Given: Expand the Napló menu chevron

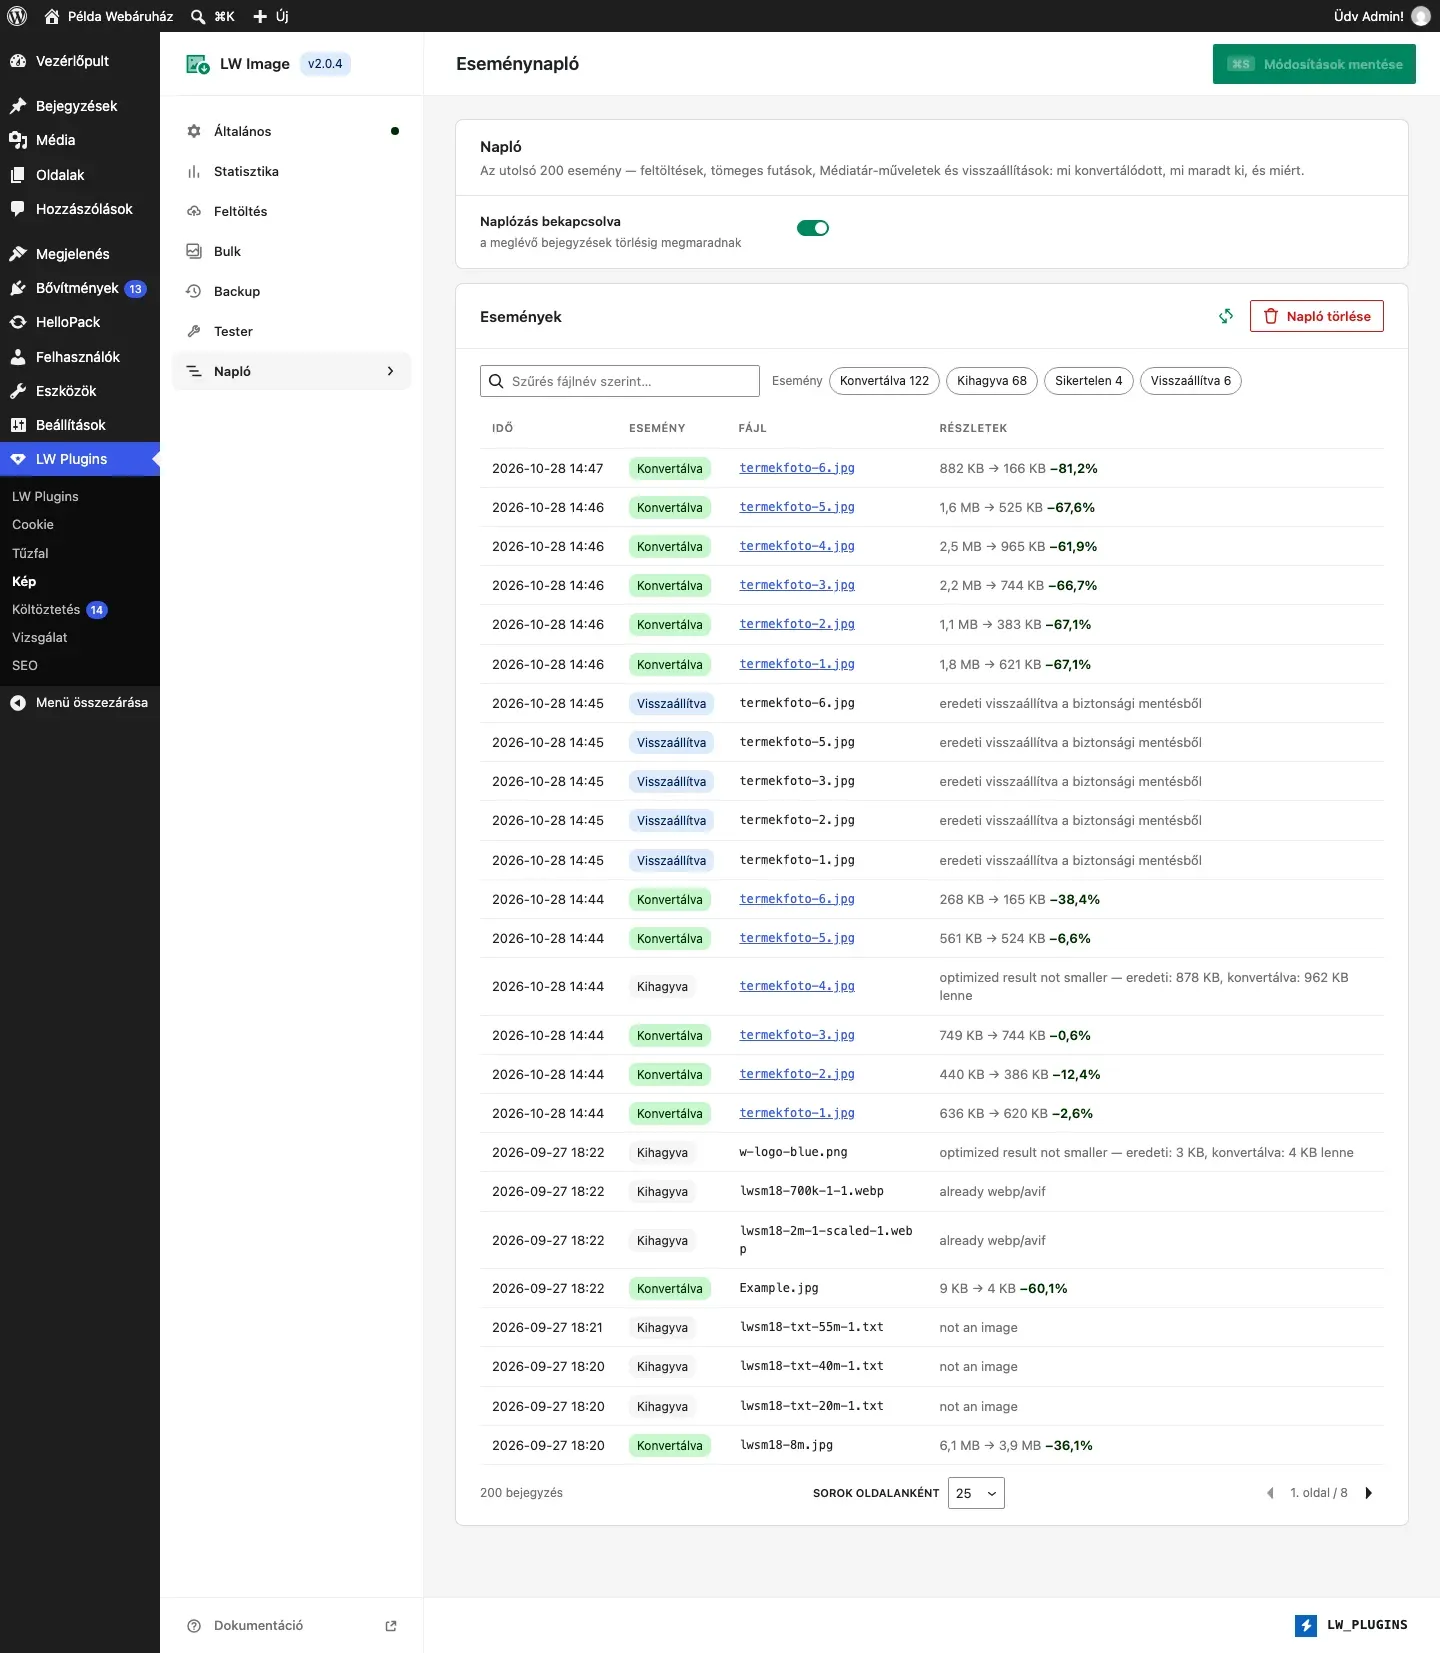Looking at the screenshot, I should 390,371.
